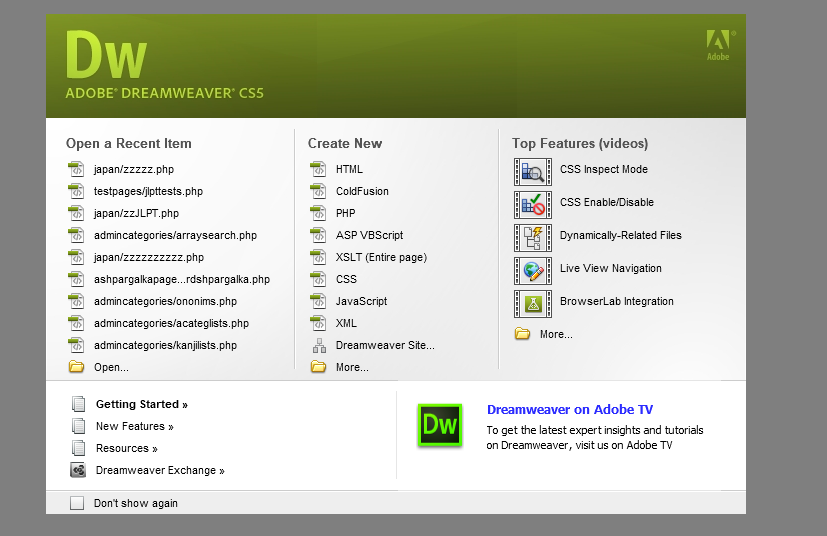Click the Getting Started page icon

point(79,404)
